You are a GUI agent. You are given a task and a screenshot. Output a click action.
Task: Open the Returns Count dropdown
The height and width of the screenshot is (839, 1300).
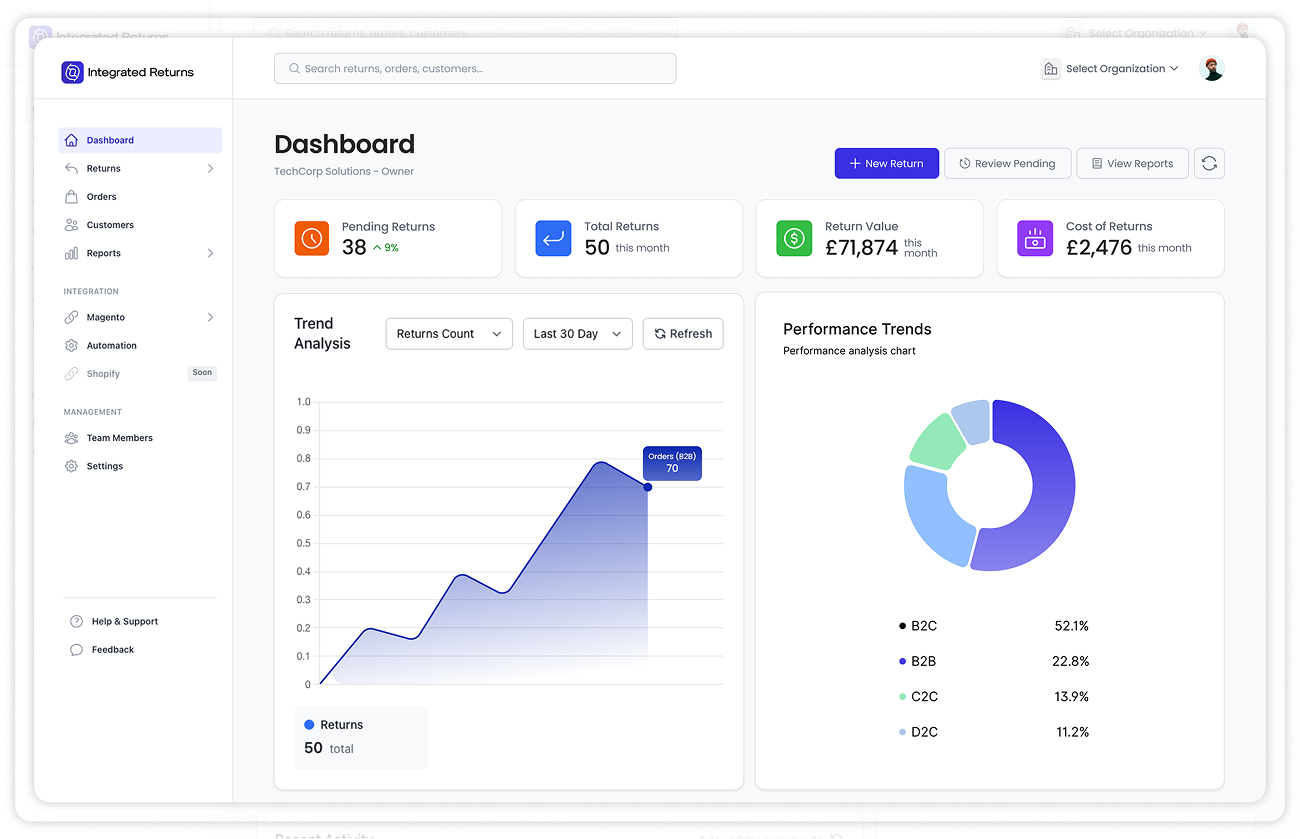[x=448, y=334]
